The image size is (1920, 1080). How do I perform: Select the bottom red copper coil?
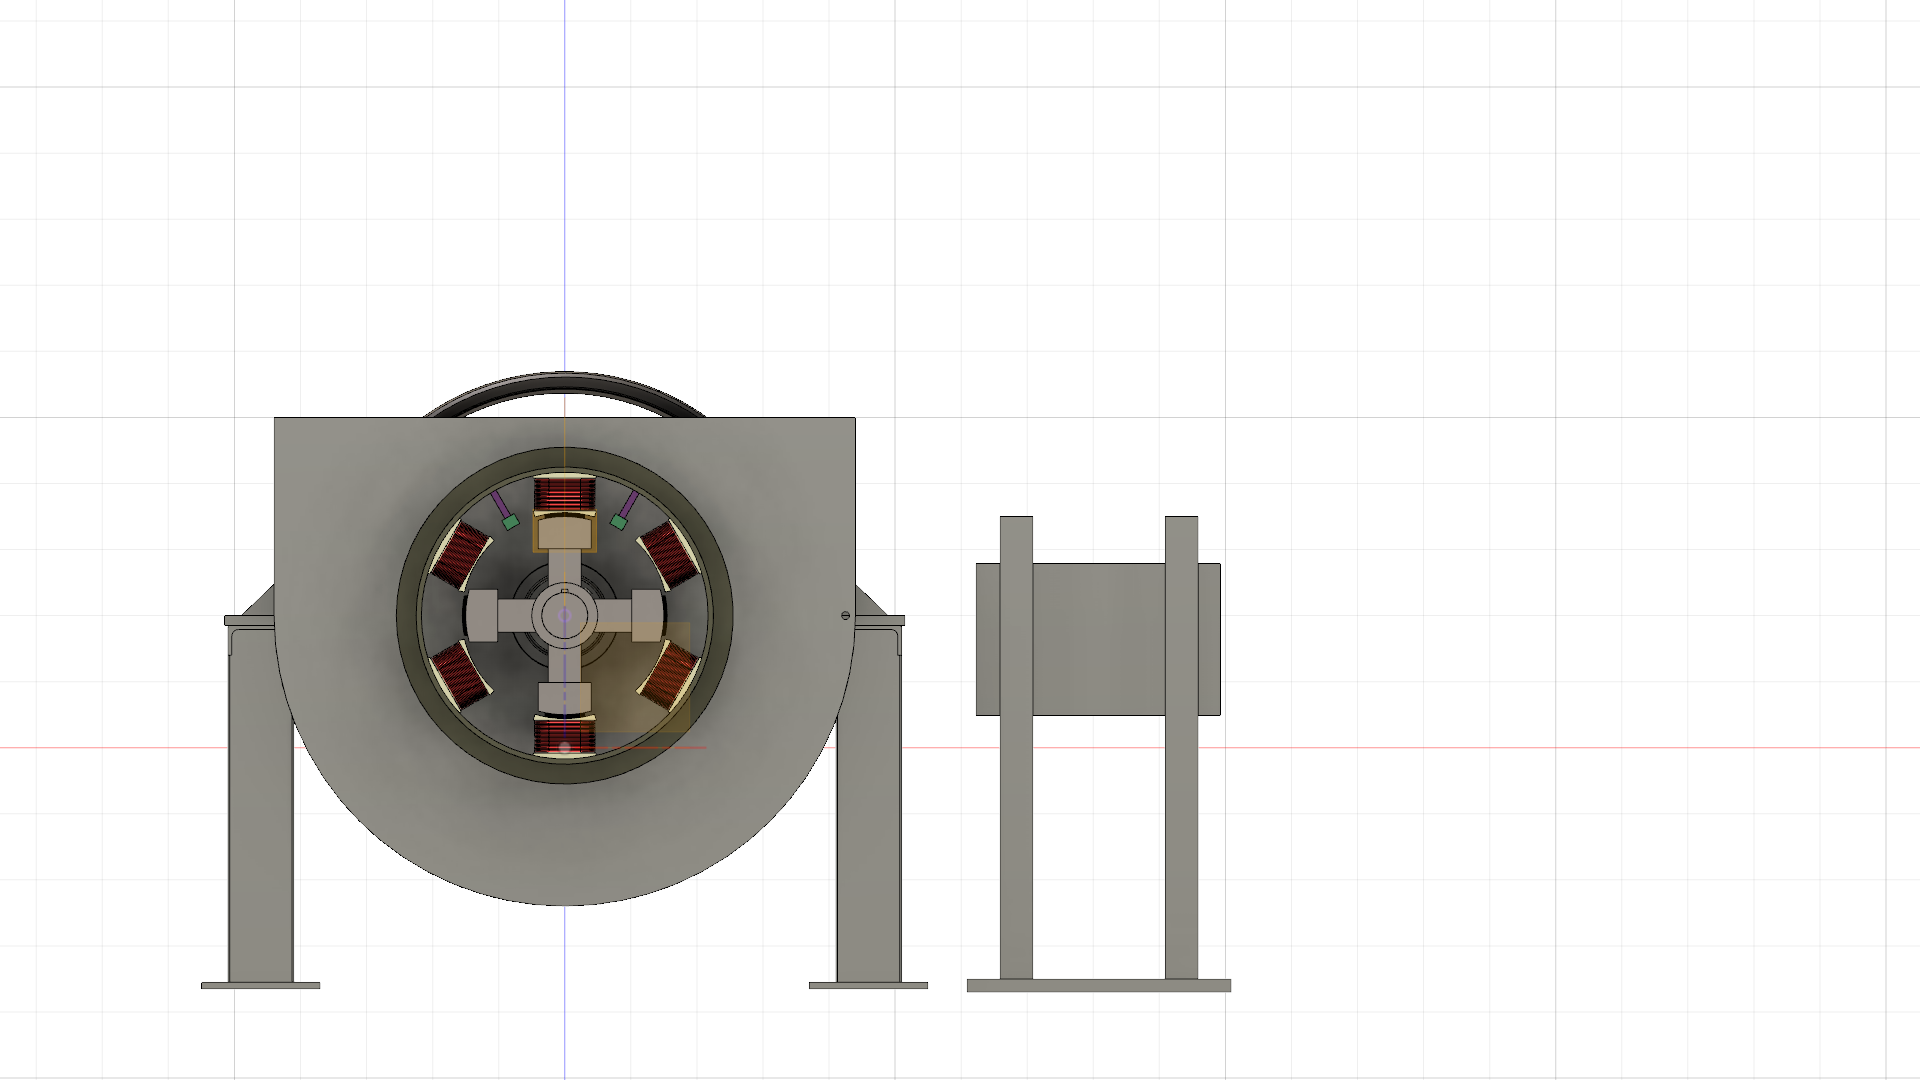564,737
